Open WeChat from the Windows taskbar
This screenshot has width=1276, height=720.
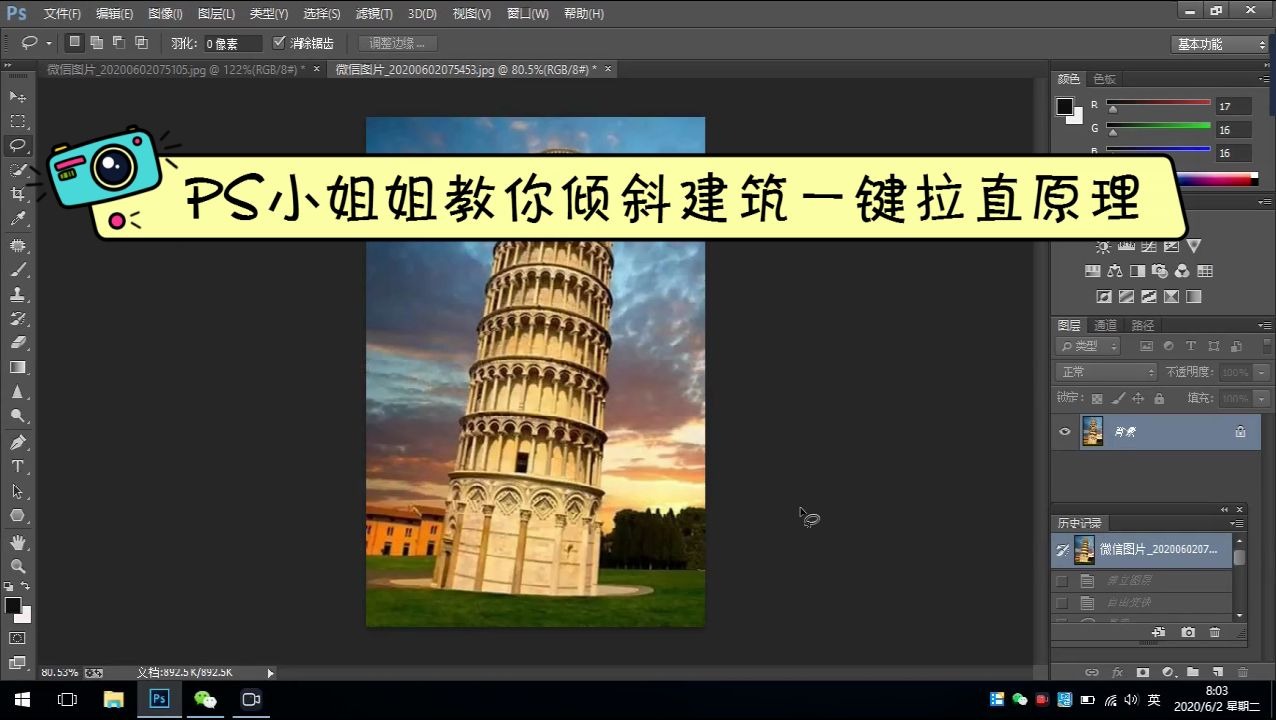point(205,699)
